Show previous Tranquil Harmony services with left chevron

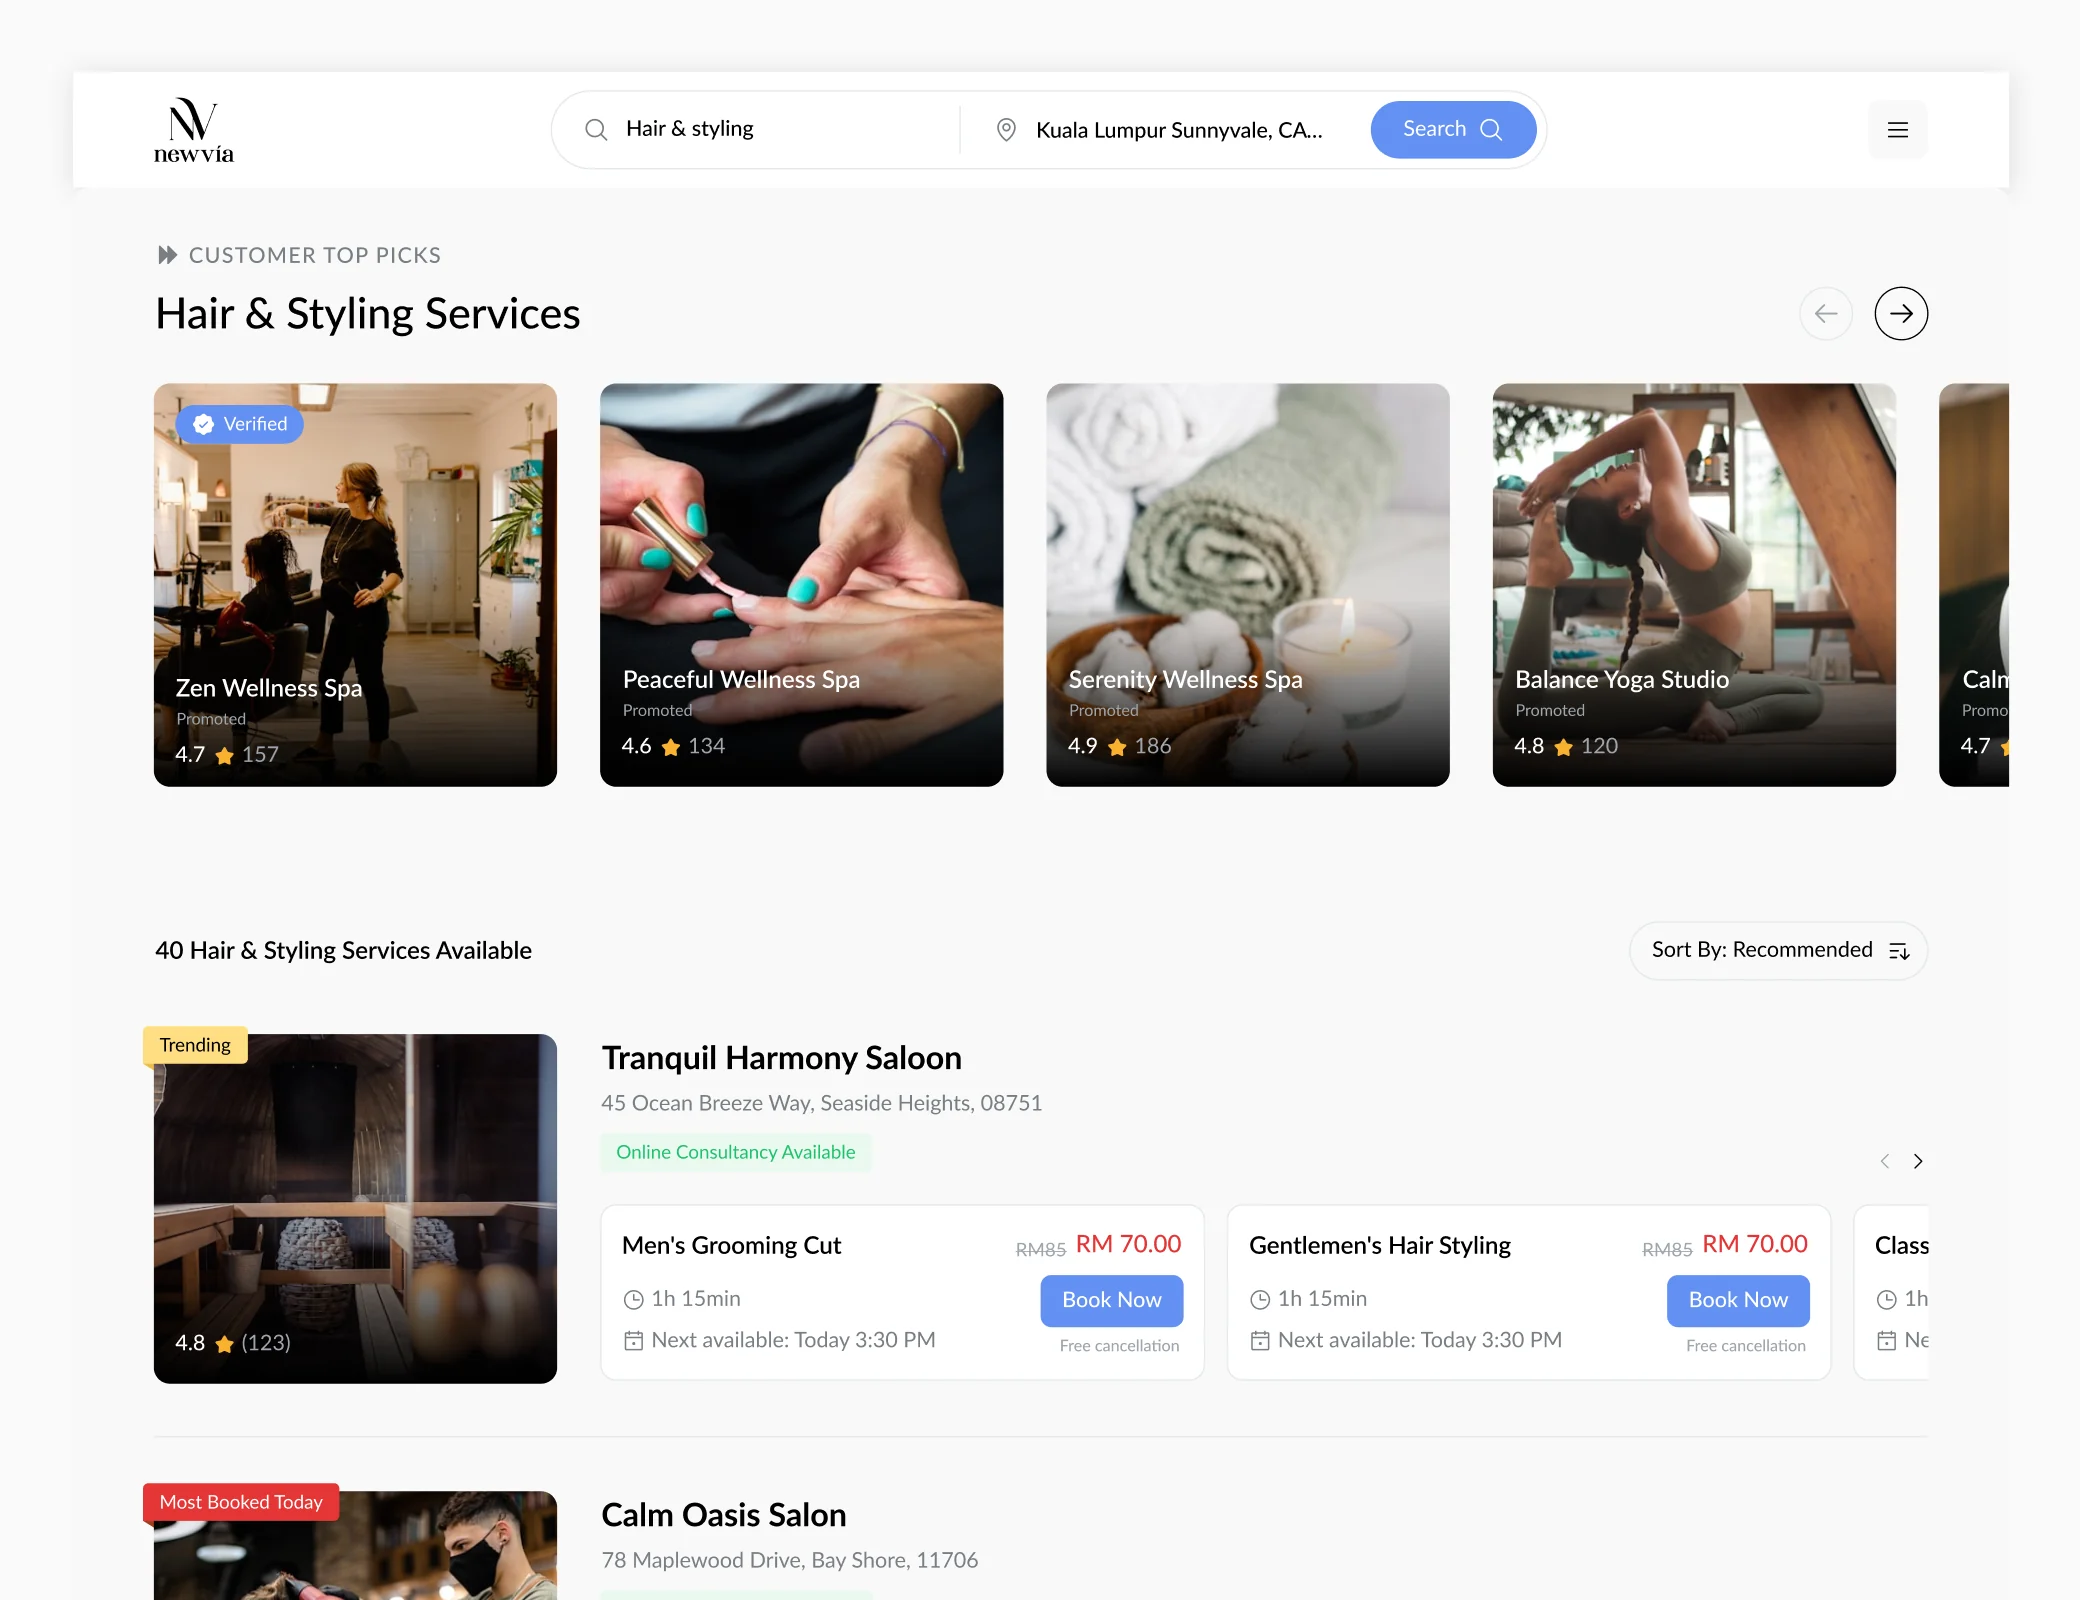(x=1885, y=1161)
